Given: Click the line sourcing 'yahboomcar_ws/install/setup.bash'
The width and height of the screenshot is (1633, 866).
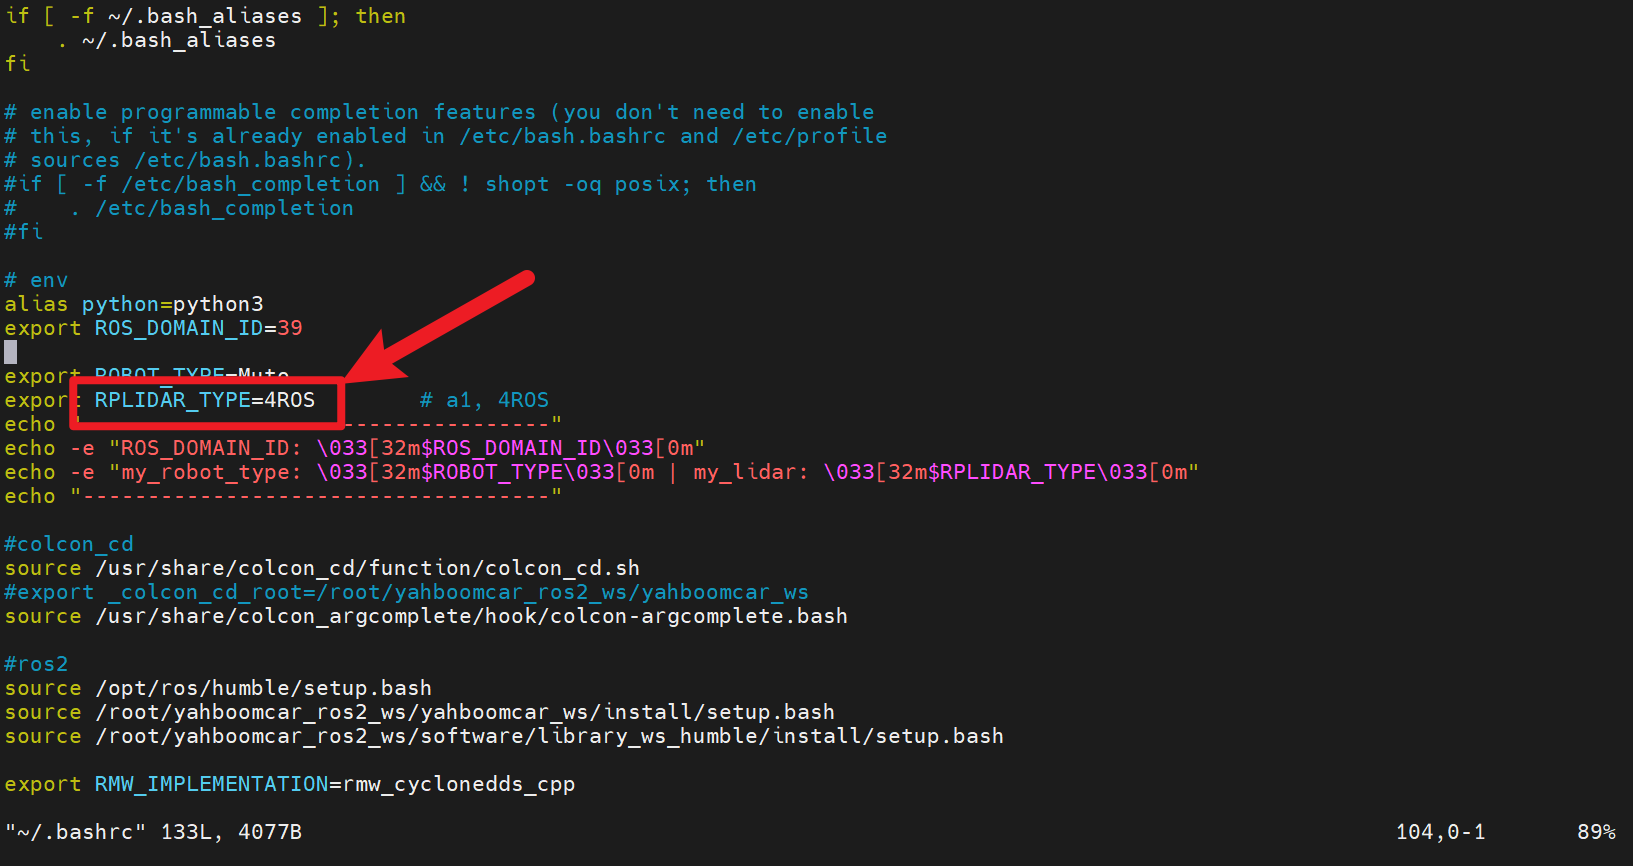Looking at the screenshot, I should (x=420, y=712).
